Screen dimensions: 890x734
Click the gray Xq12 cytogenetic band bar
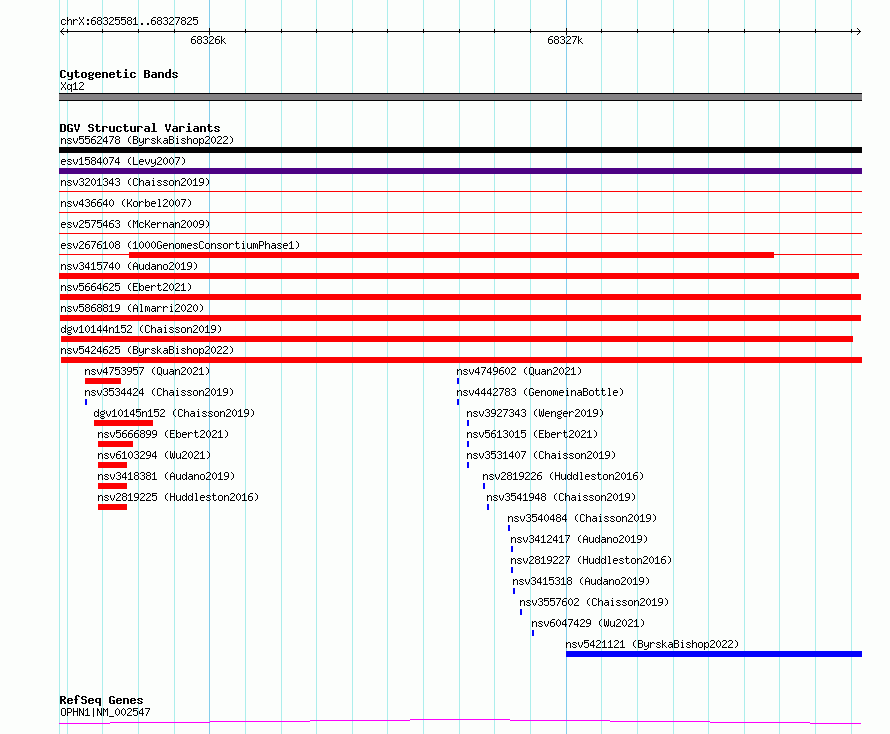pos(460,97)
